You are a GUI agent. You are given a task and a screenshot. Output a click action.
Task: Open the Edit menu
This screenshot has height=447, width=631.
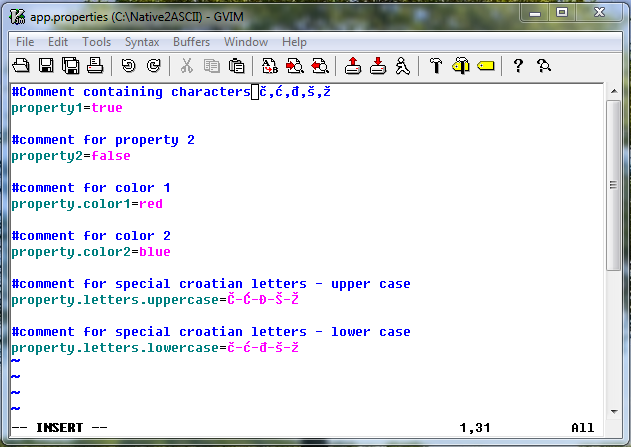click(58, 42)
